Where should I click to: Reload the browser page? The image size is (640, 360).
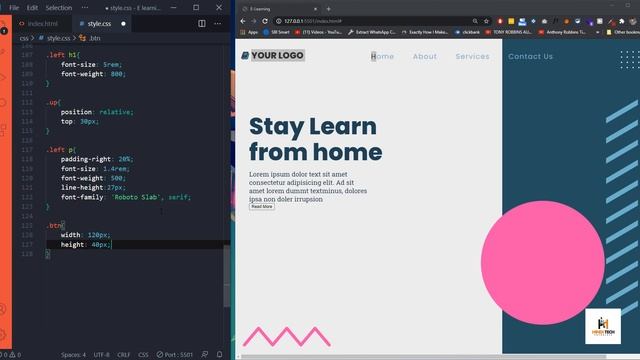click(265, 21)
